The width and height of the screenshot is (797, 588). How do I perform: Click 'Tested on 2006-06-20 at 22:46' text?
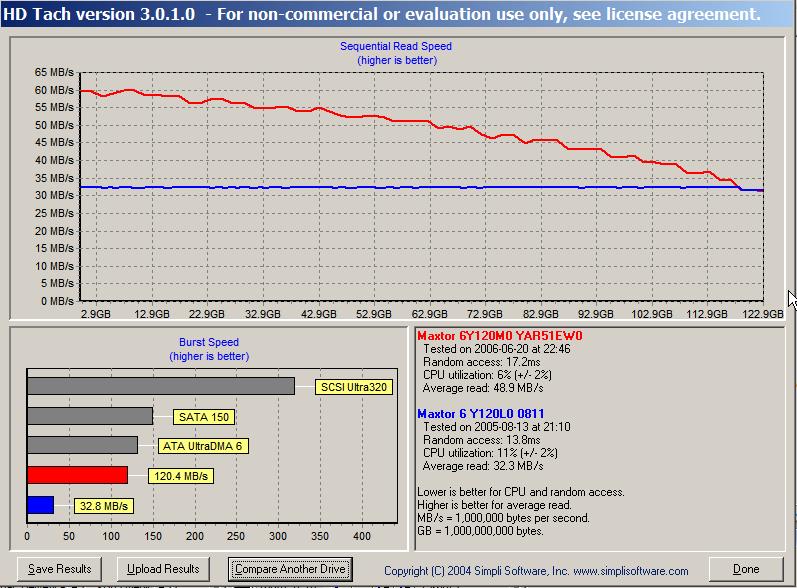coord(497,349)
